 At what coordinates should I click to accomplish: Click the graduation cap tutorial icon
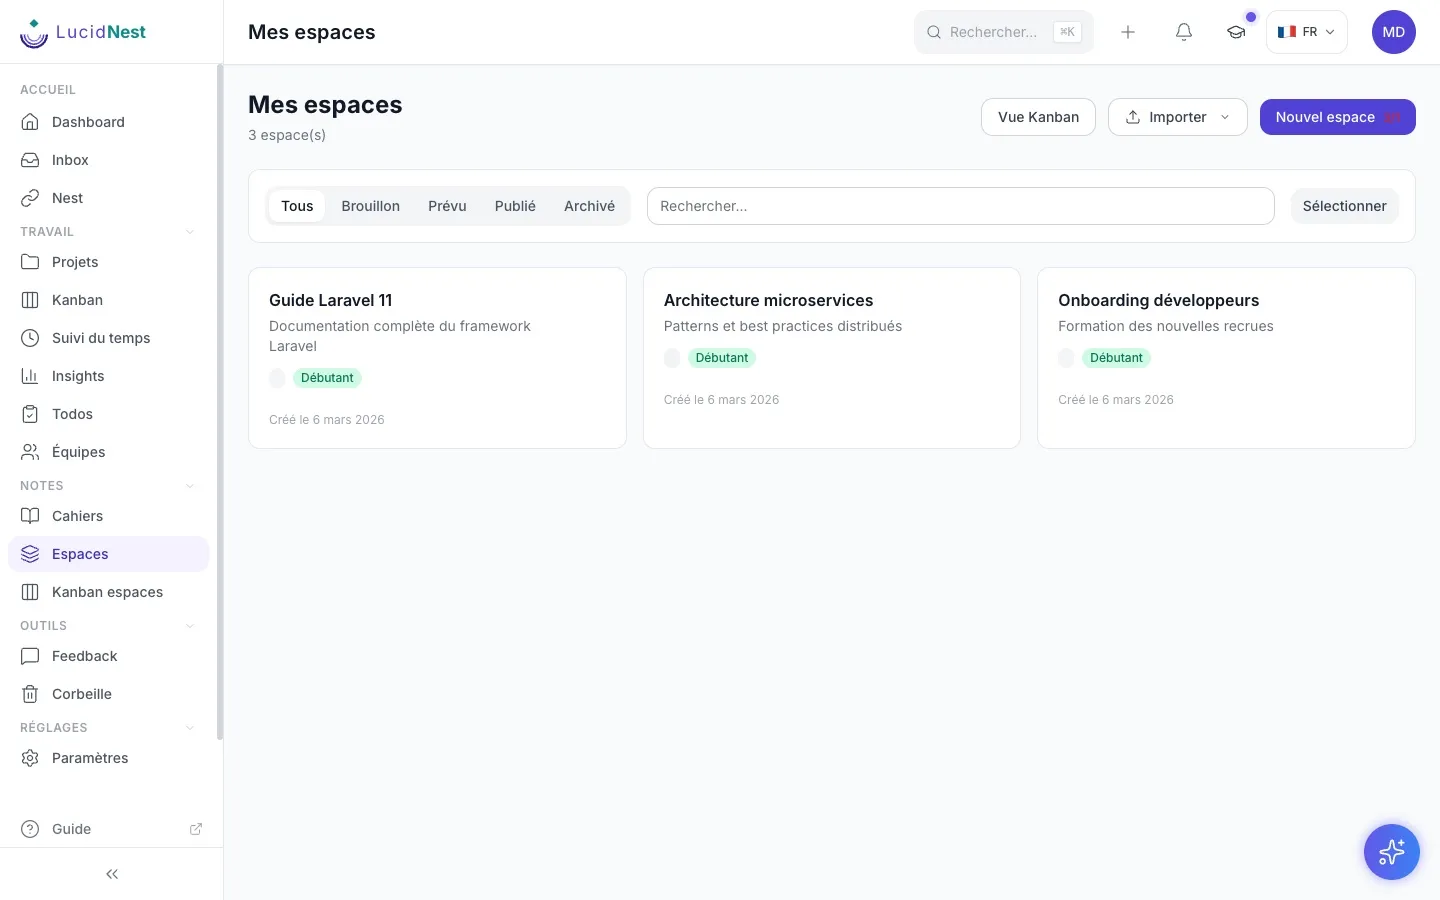point(1236,32)
